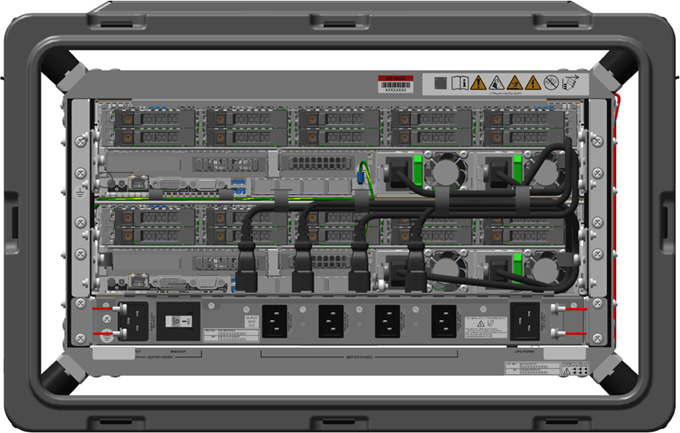Click the UPS POWER label text
Viewport: 680px width, 433px height.
[525, 351]
